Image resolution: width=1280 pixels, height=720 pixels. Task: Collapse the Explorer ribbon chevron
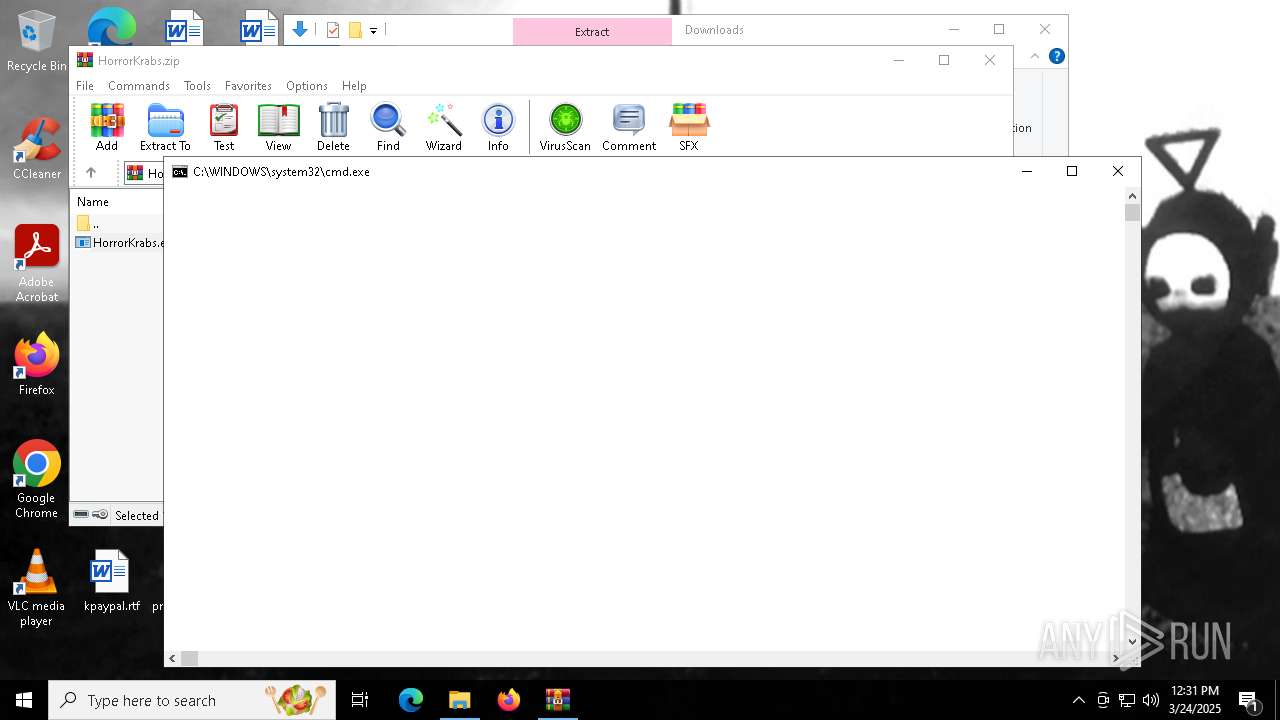1035,56
